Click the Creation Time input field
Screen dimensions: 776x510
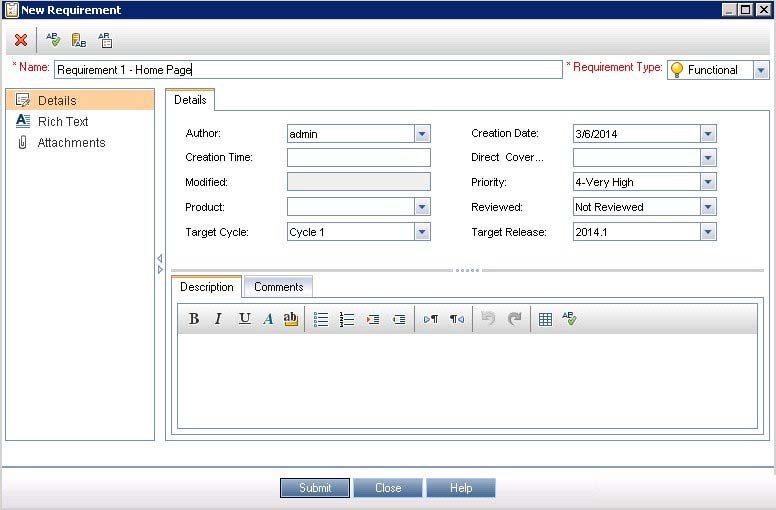359,158
